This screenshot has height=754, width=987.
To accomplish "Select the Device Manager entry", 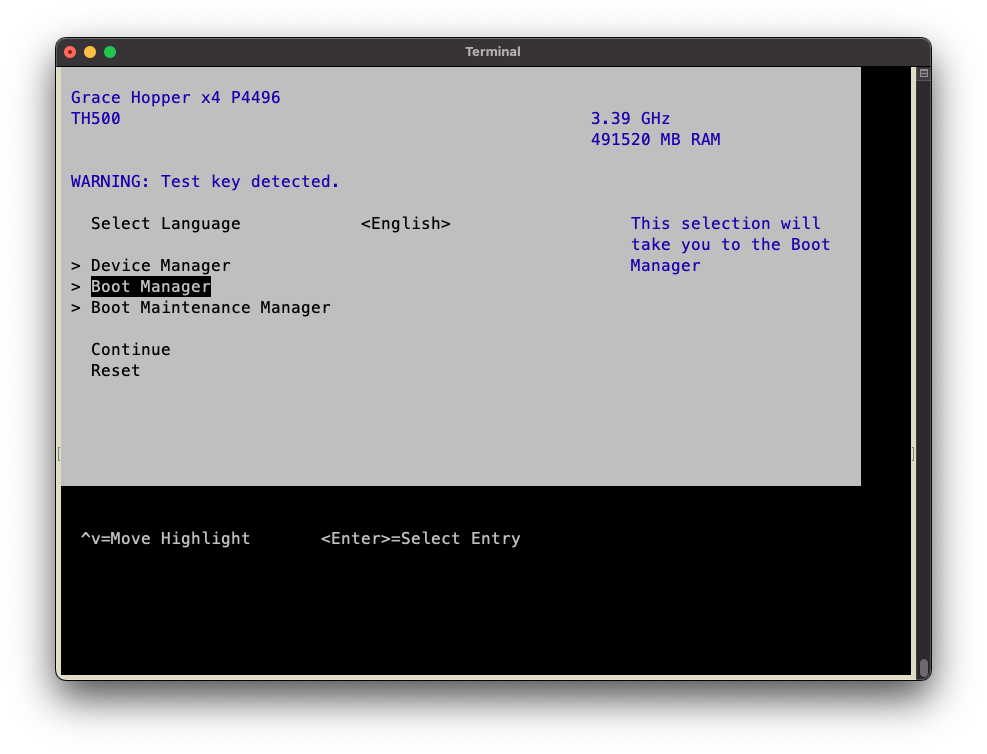I will 160,266.
